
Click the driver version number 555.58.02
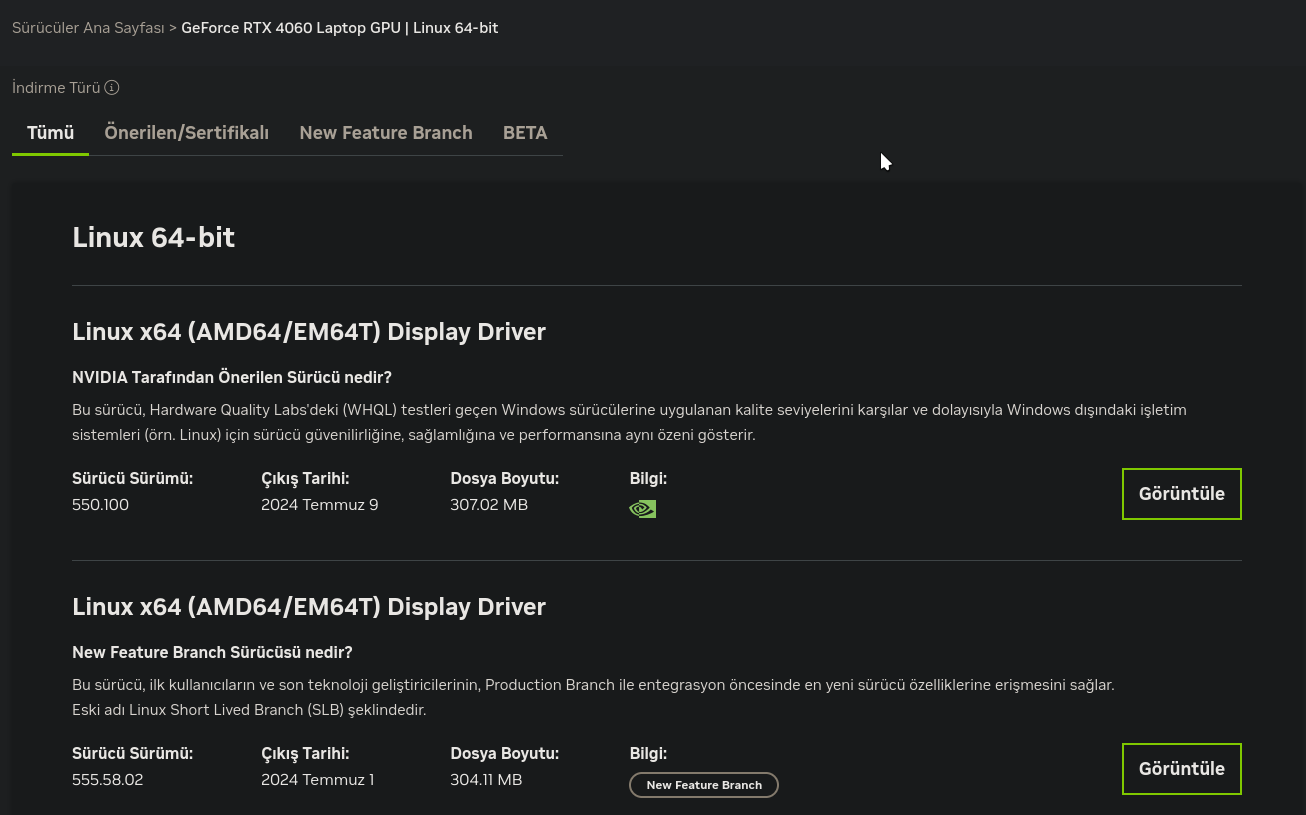point(108,780)
